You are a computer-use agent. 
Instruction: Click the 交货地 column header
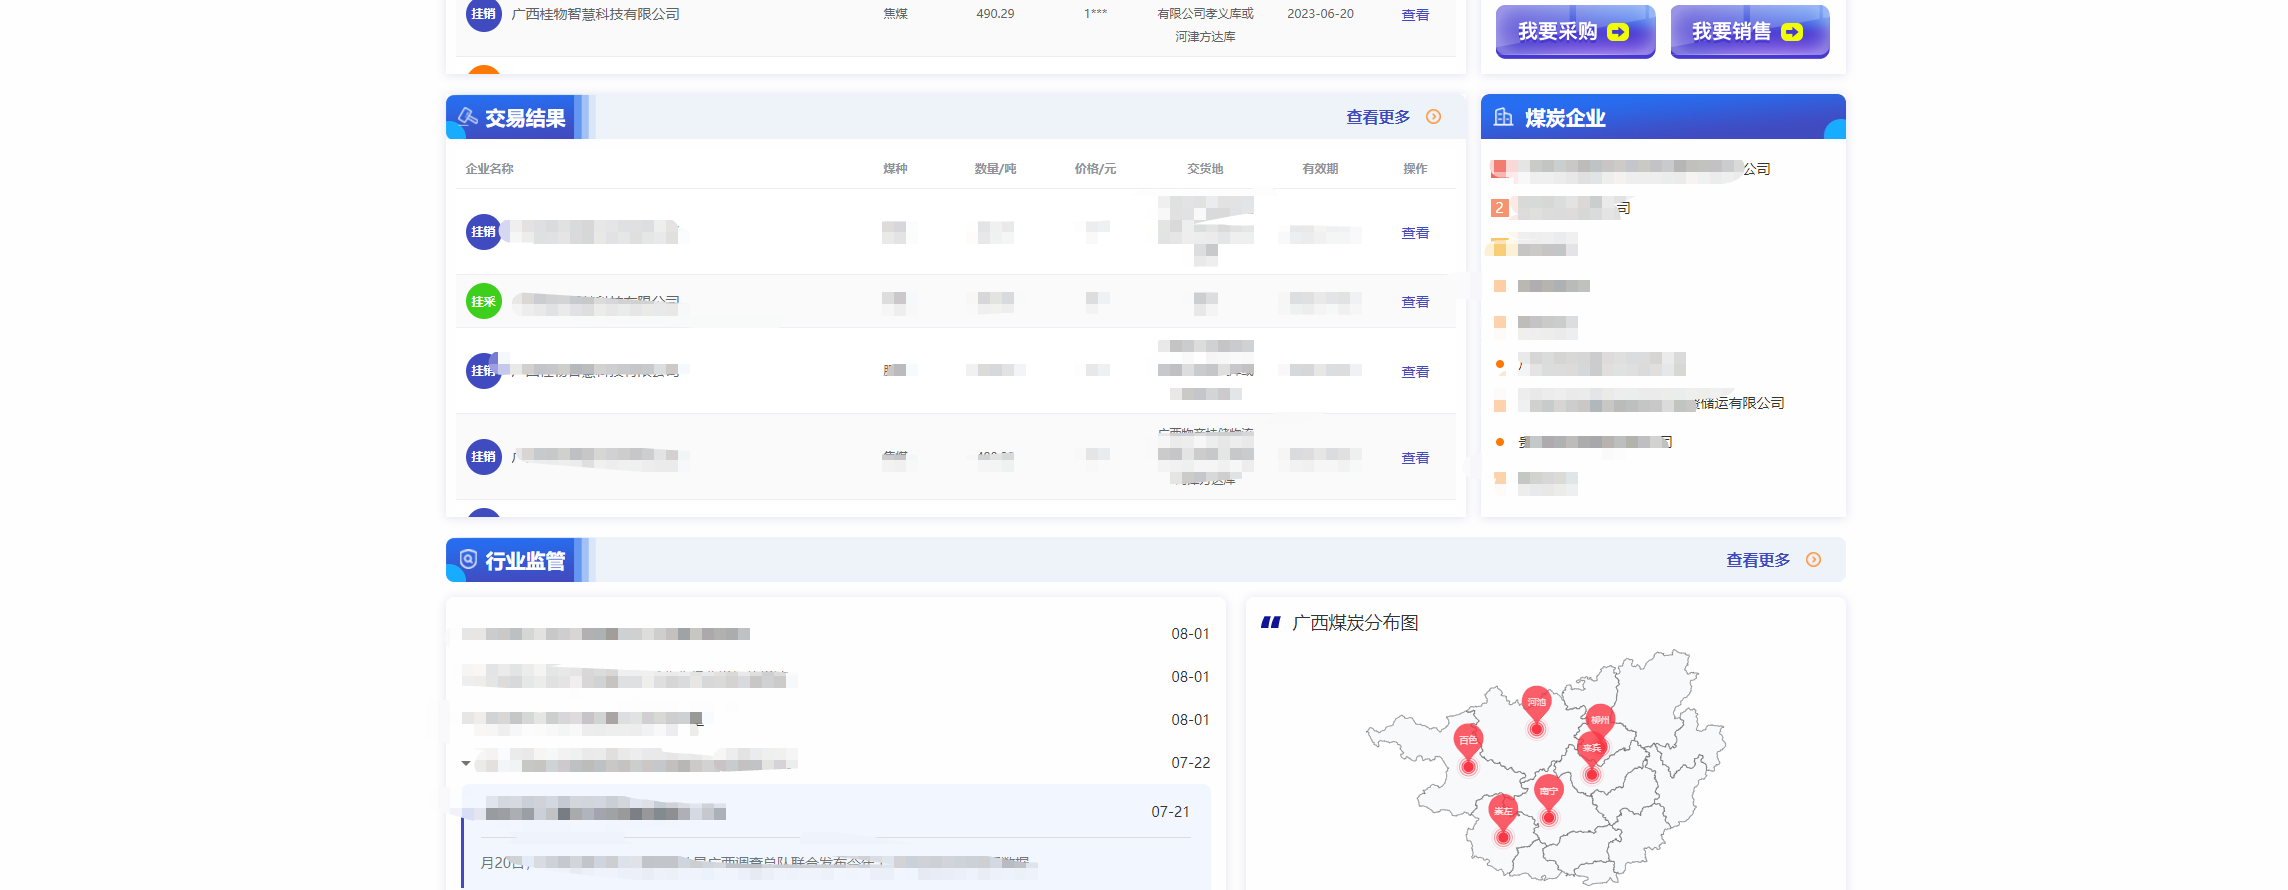(1205, 169)
